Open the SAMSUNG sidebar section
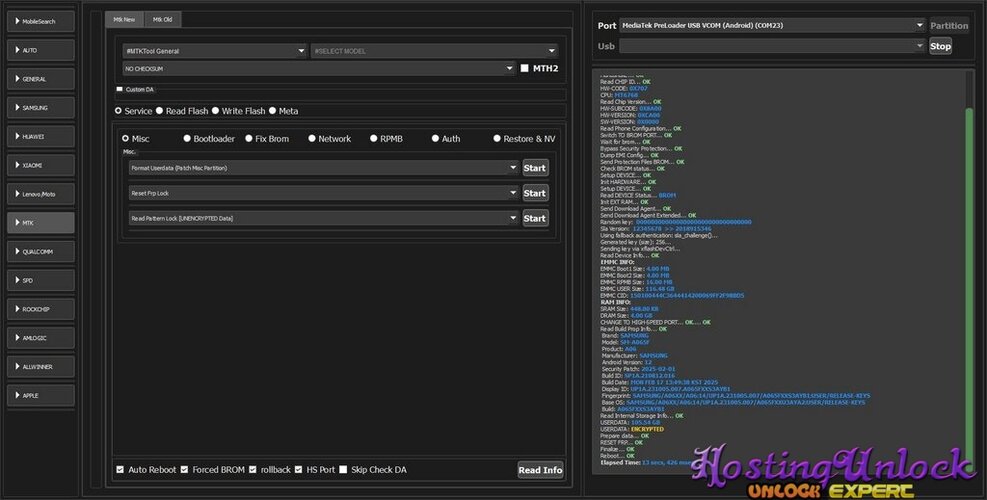 pyautogui.click(x=41, y=108)
